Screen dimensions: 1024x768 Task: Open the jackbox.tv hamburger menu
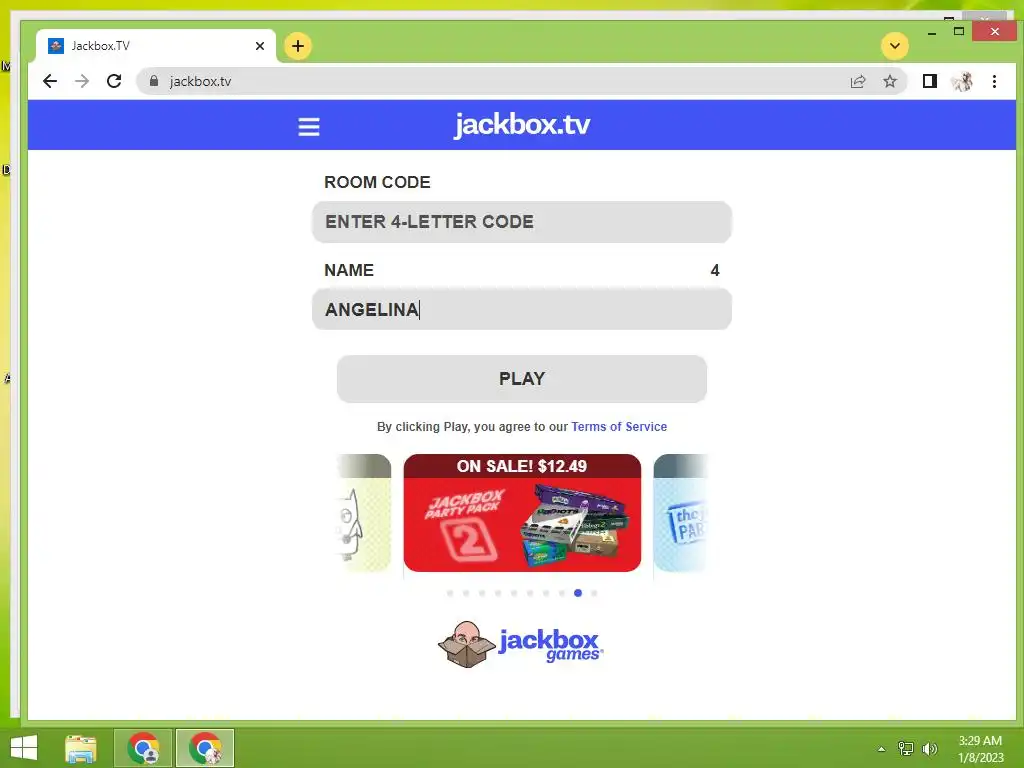point(309,127)
